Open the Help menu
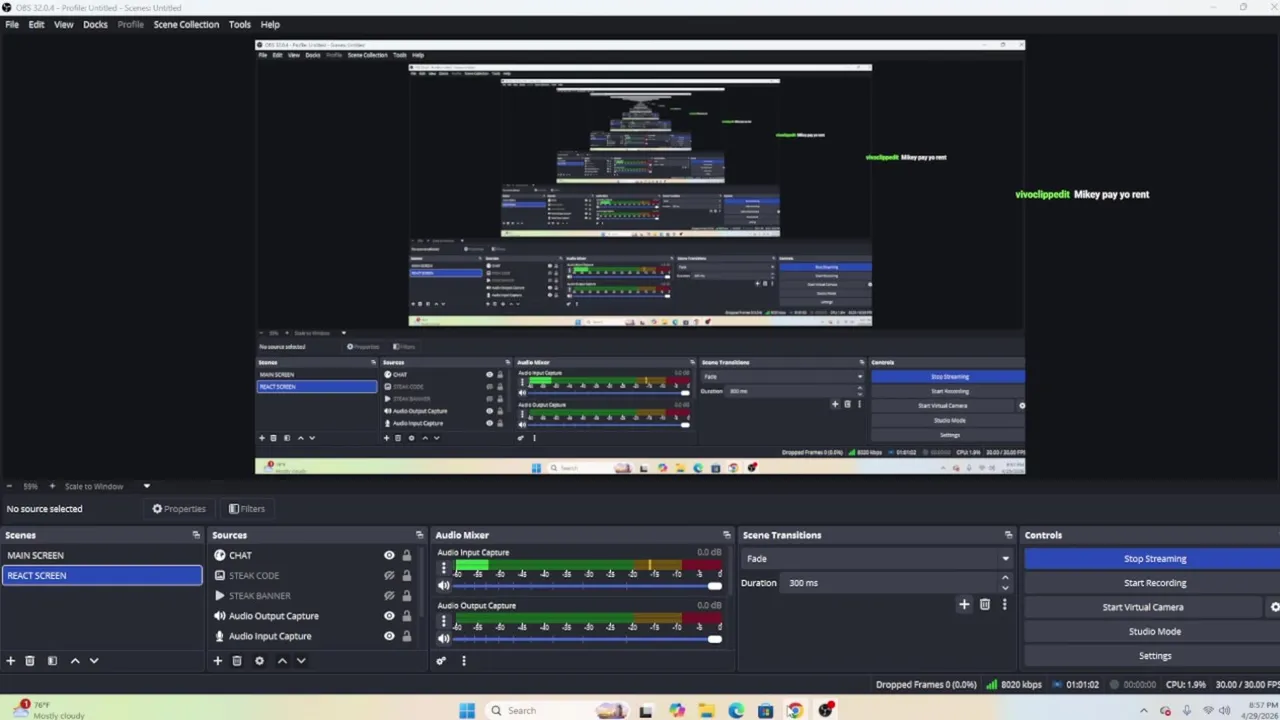Screen dimensions: 1280x720 point(270,24)
